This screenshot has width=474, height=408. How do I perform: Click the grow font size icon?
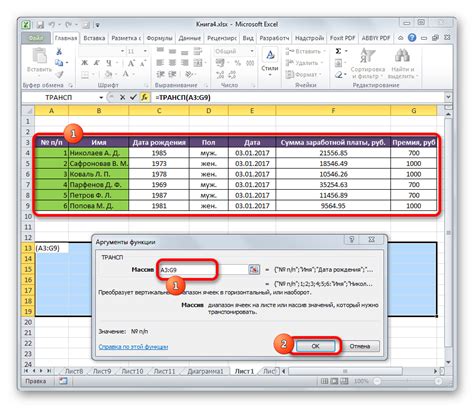[x=131, y=63]
